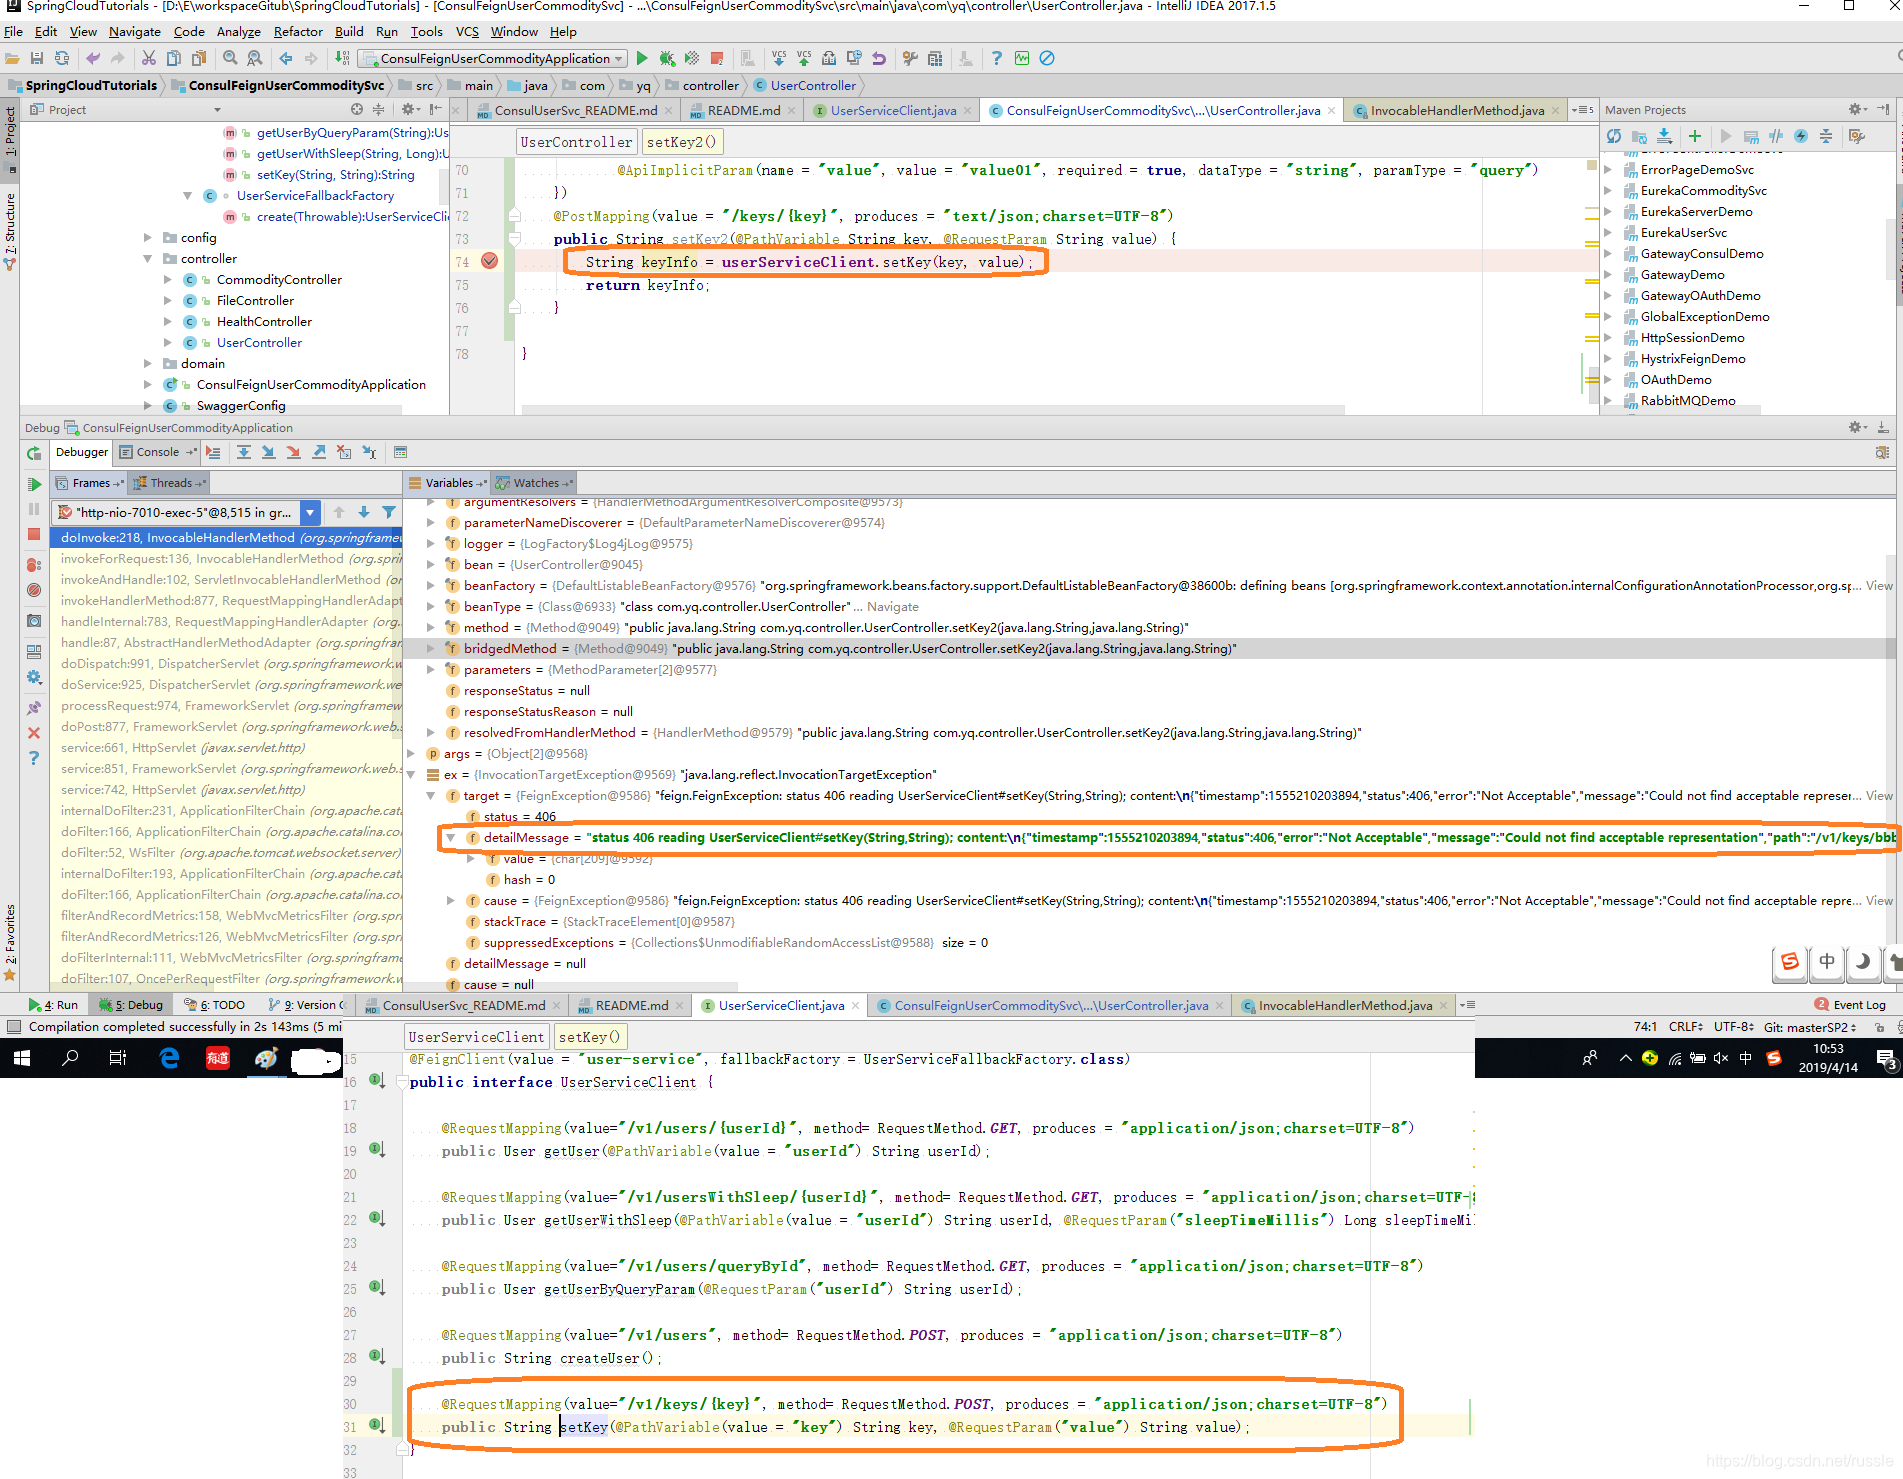This screenshot has height=1479, width=1903.
Task: Click the Revert undo arrow icon in toolbar
Action: point(879,58)
